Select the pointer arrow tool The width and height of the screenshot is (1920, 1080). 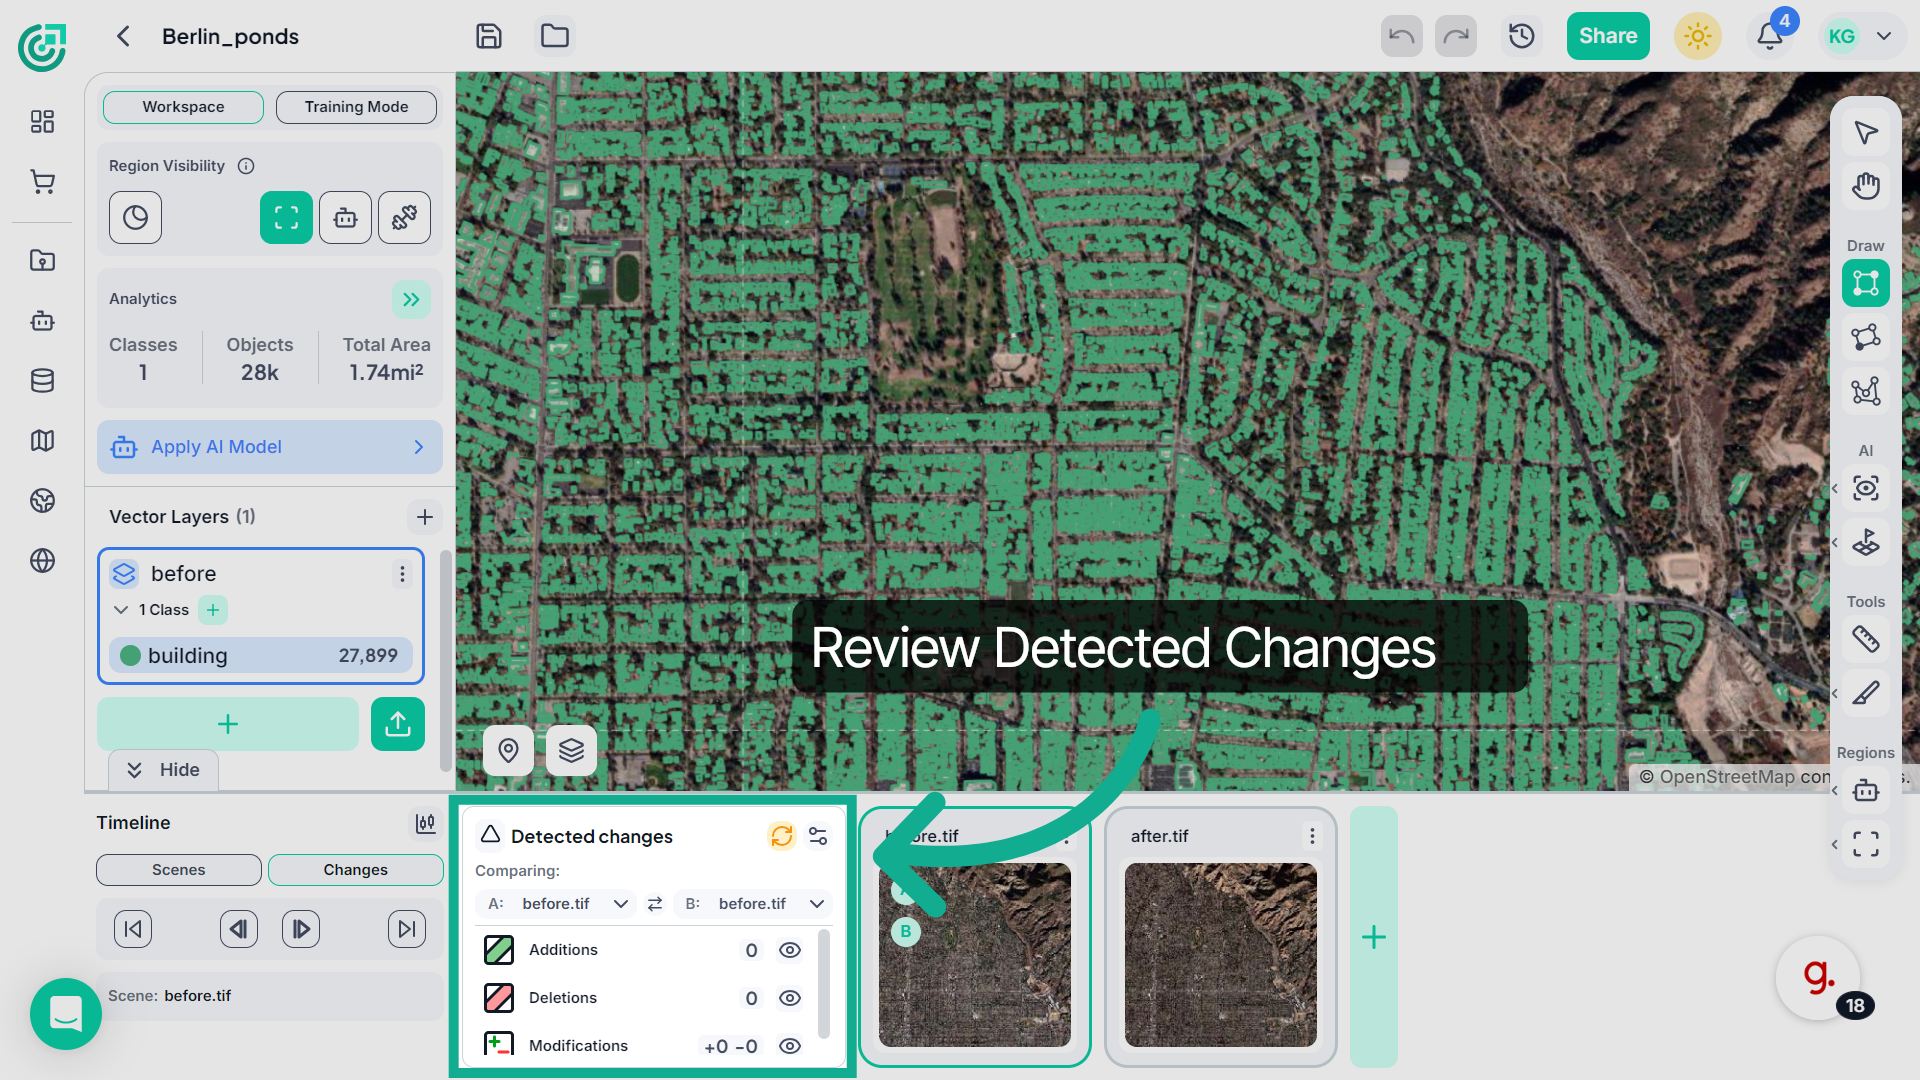(1866, 133)
